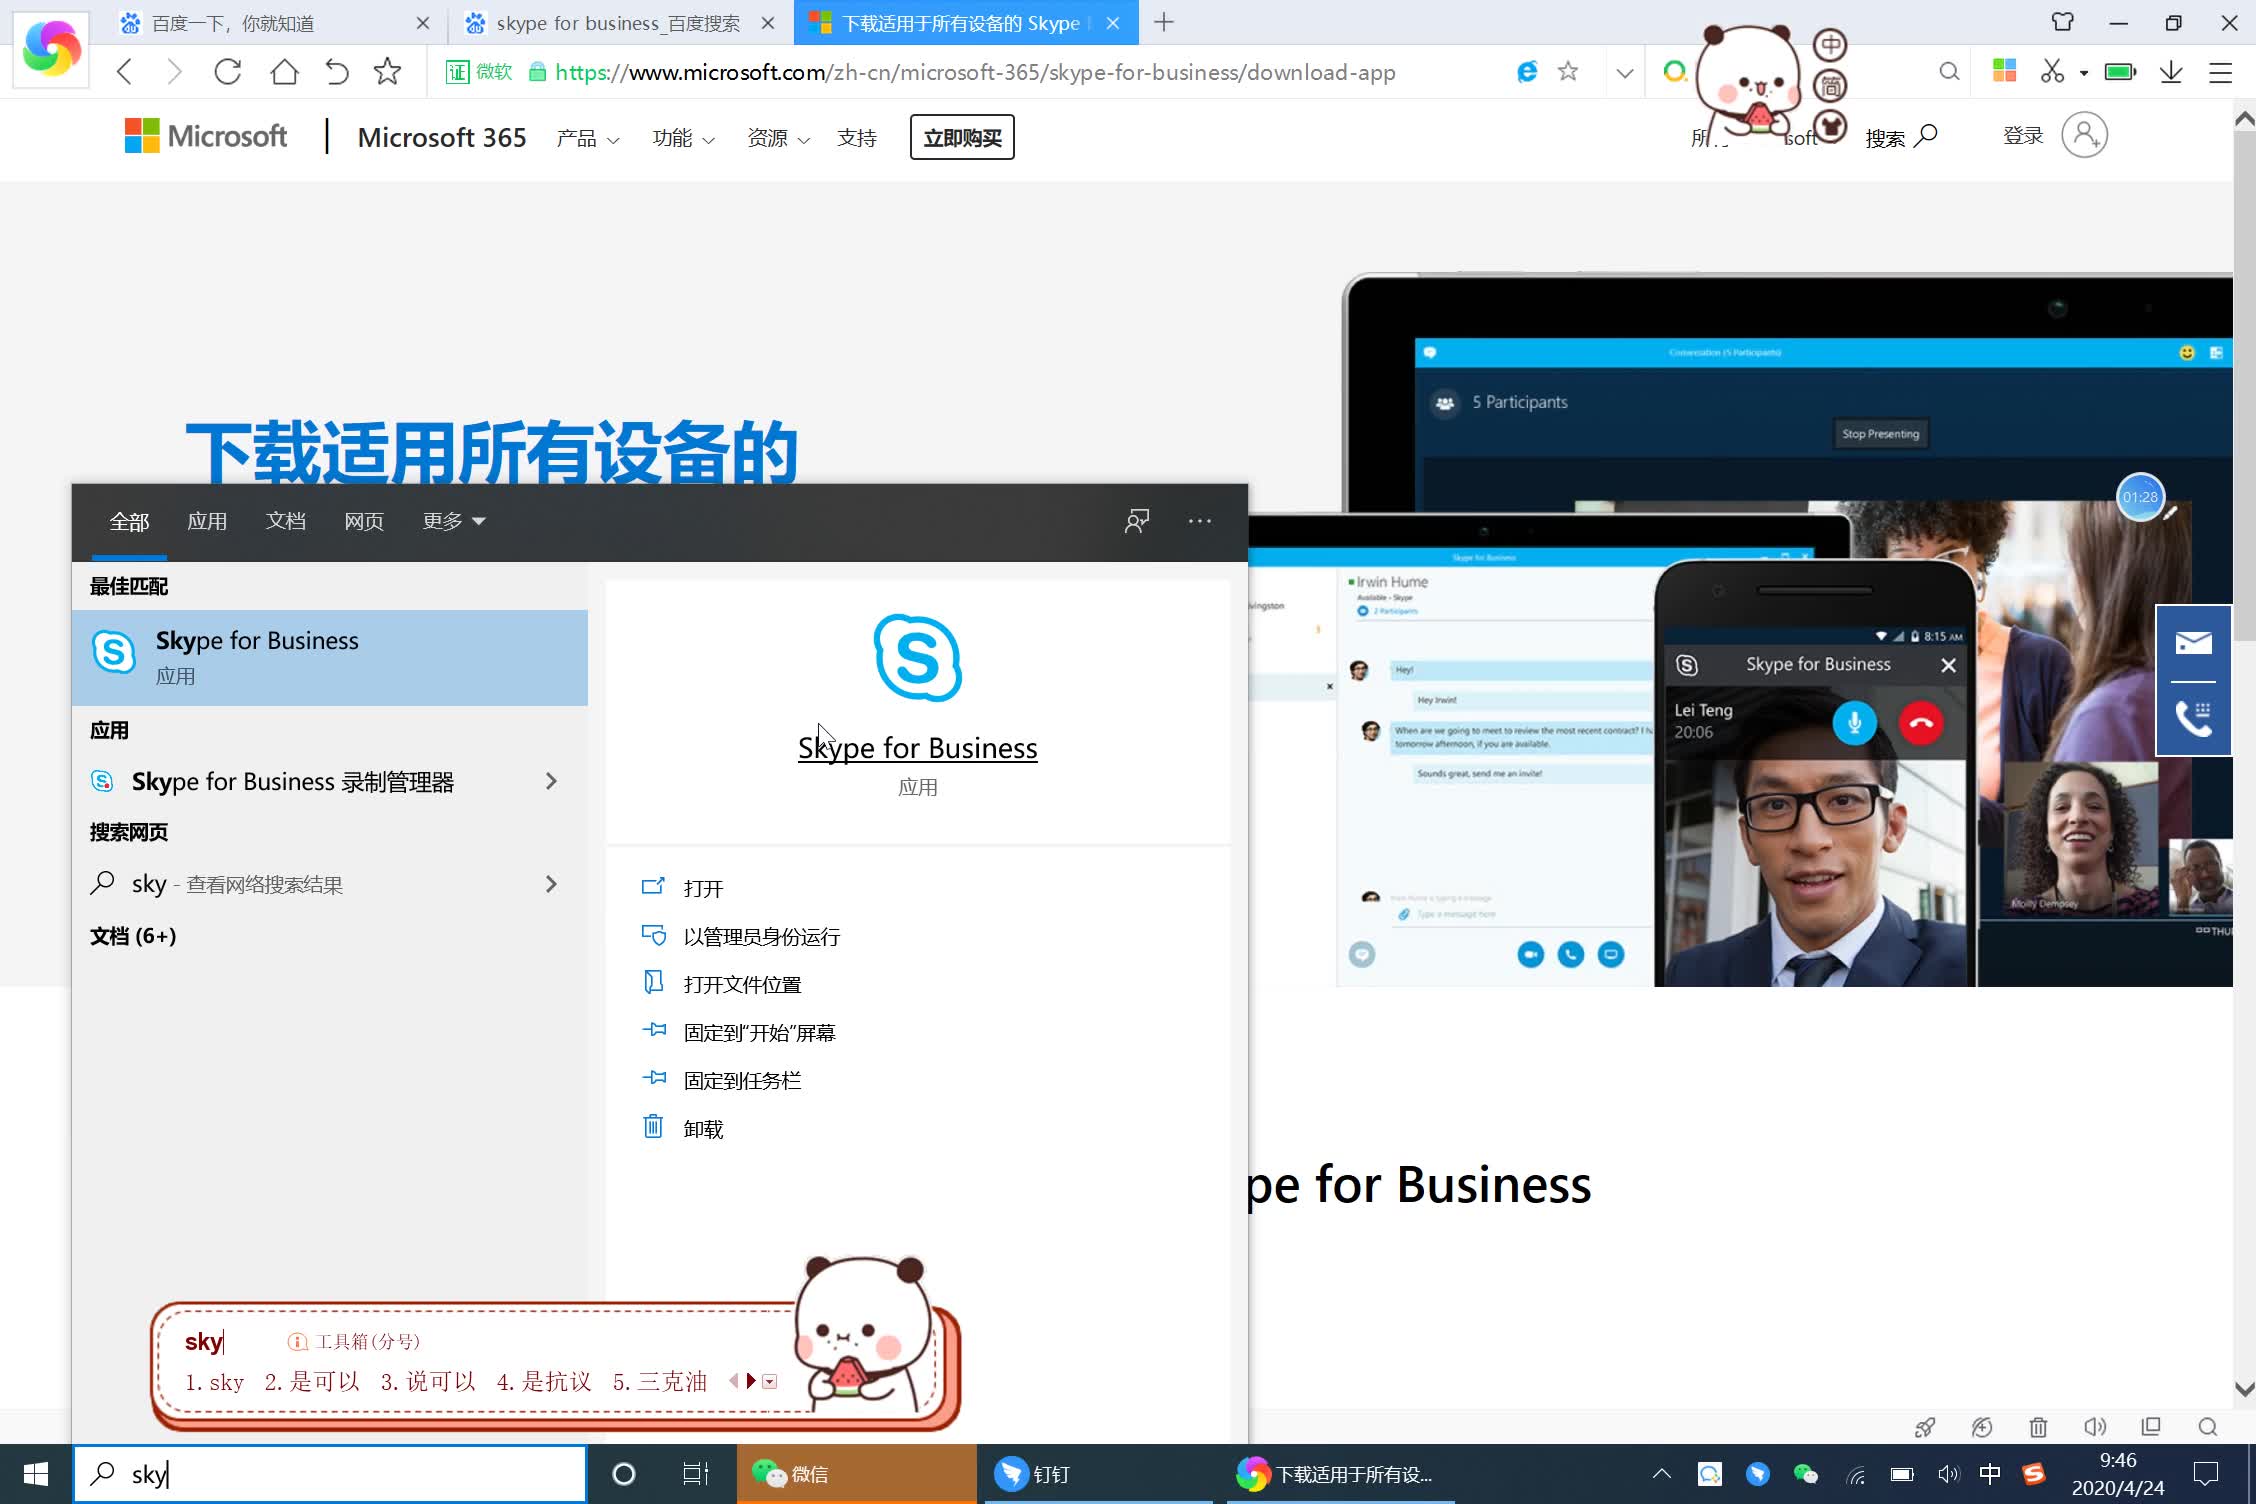Screen dimensions: 2256x1504
Task: Go to browser home page
Action: [284, 72]
